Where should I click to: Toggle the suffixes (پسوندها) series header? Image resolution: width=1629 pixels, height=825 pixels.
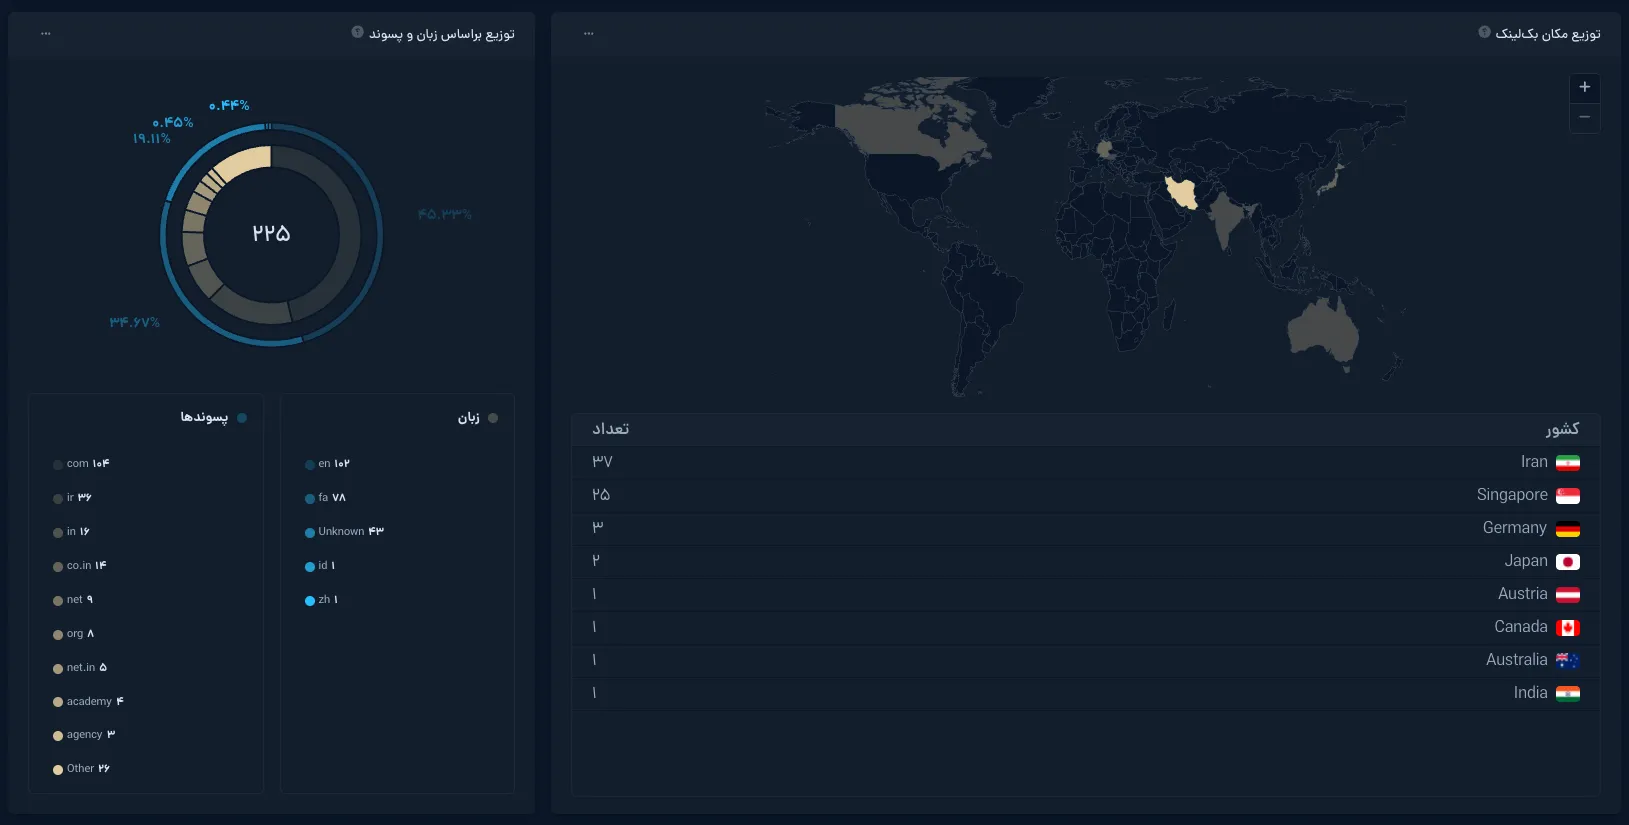click(x=213, y=417)
